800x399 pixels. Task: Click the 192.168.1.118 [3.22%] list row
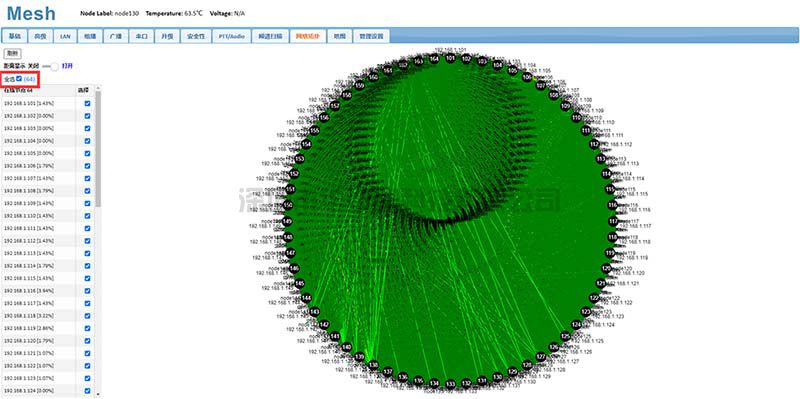48,315
